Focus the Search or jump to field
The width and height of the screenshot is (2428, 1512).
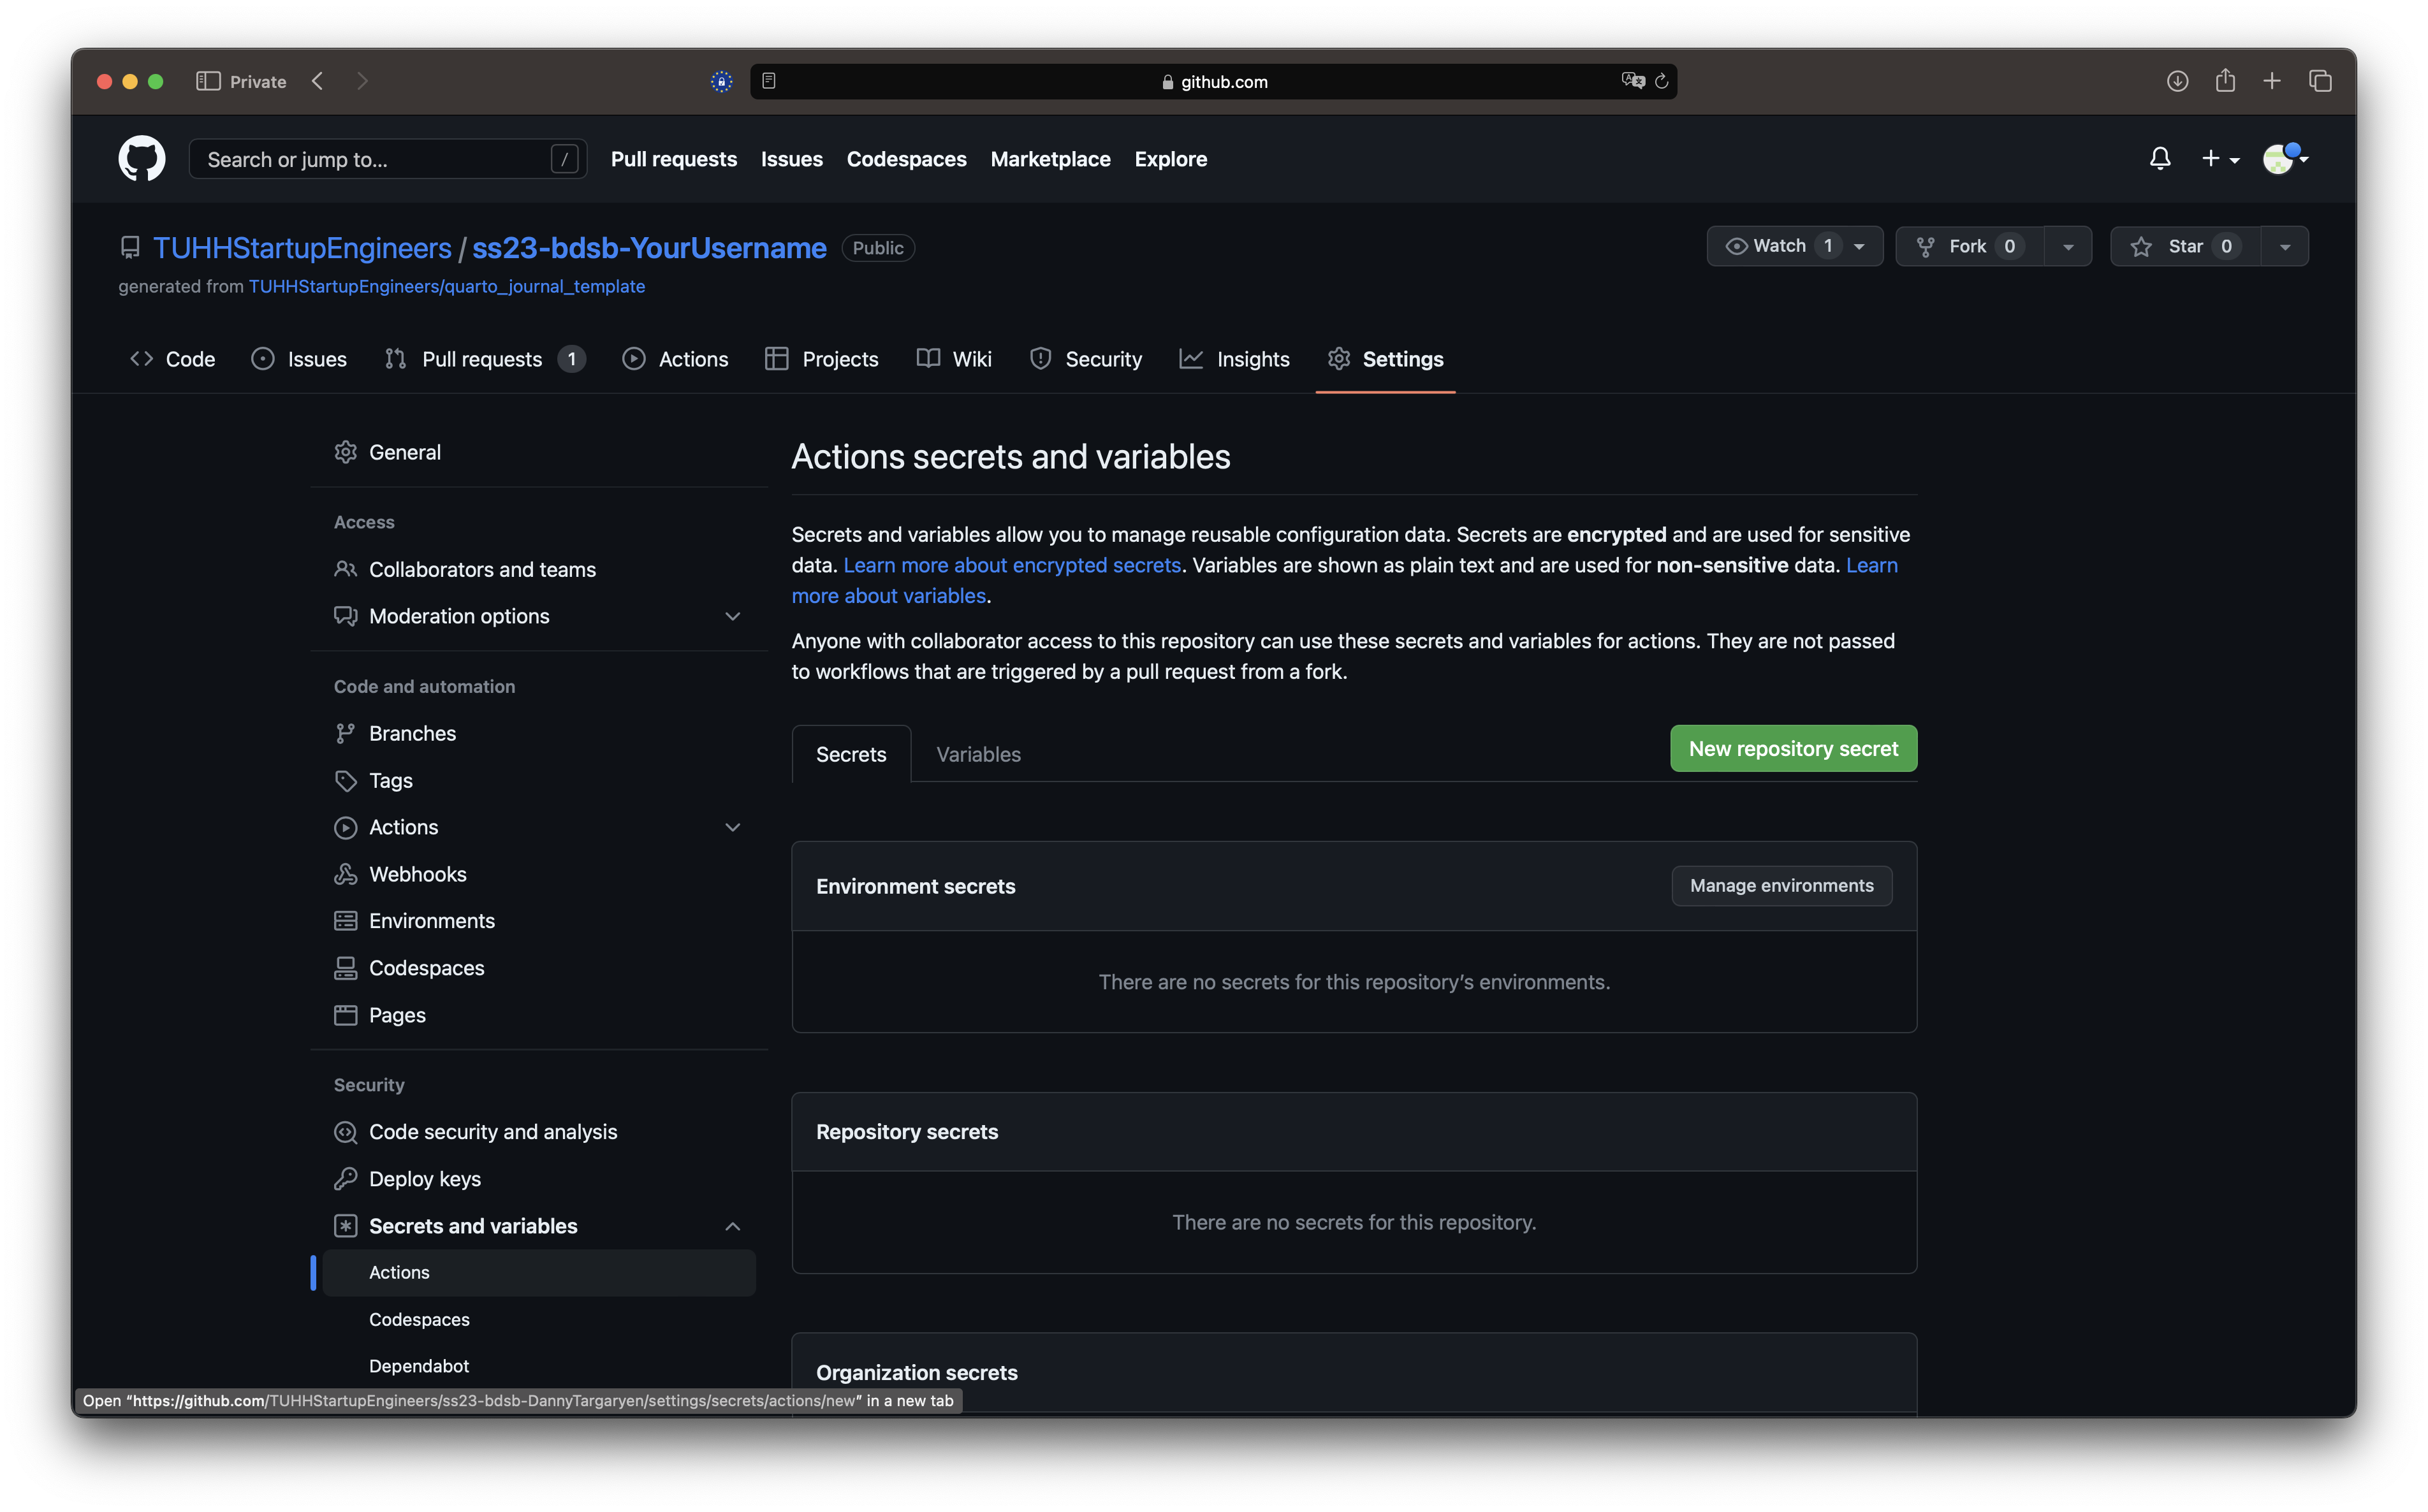click(x=387, y=159)
